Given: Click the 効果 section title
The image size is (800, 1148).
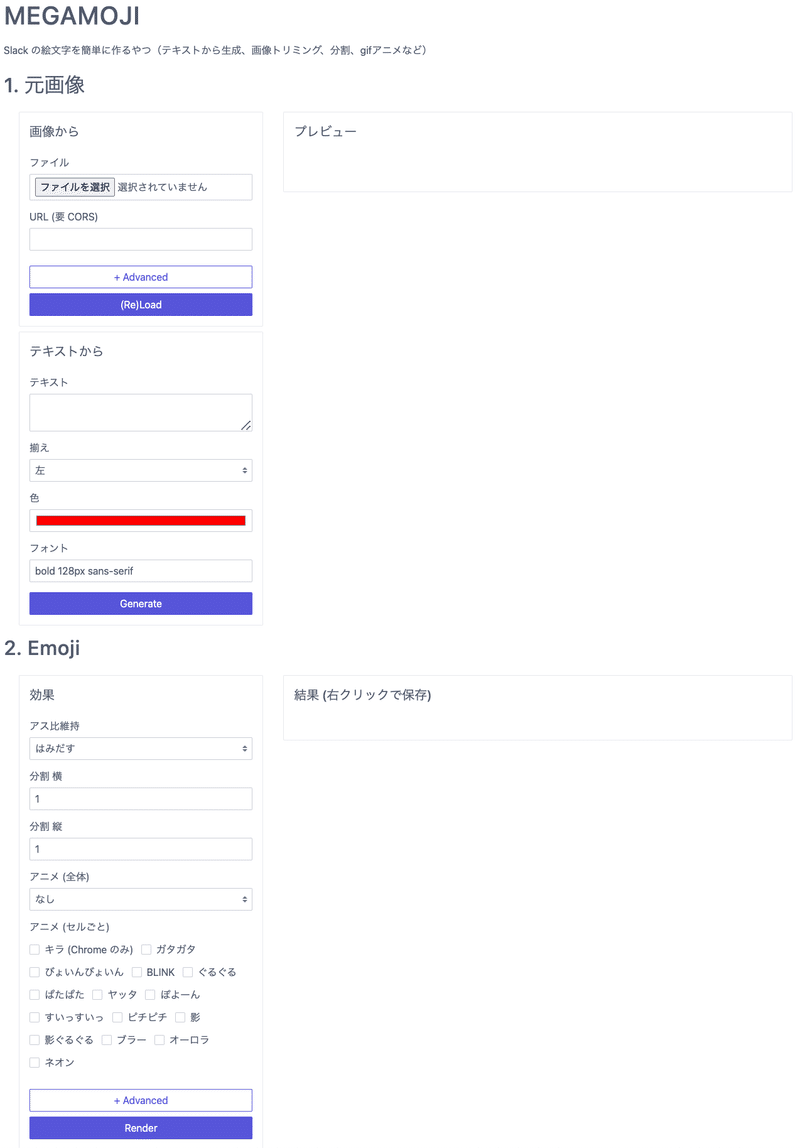Looking at the screenshot, I should click(42, 695).
